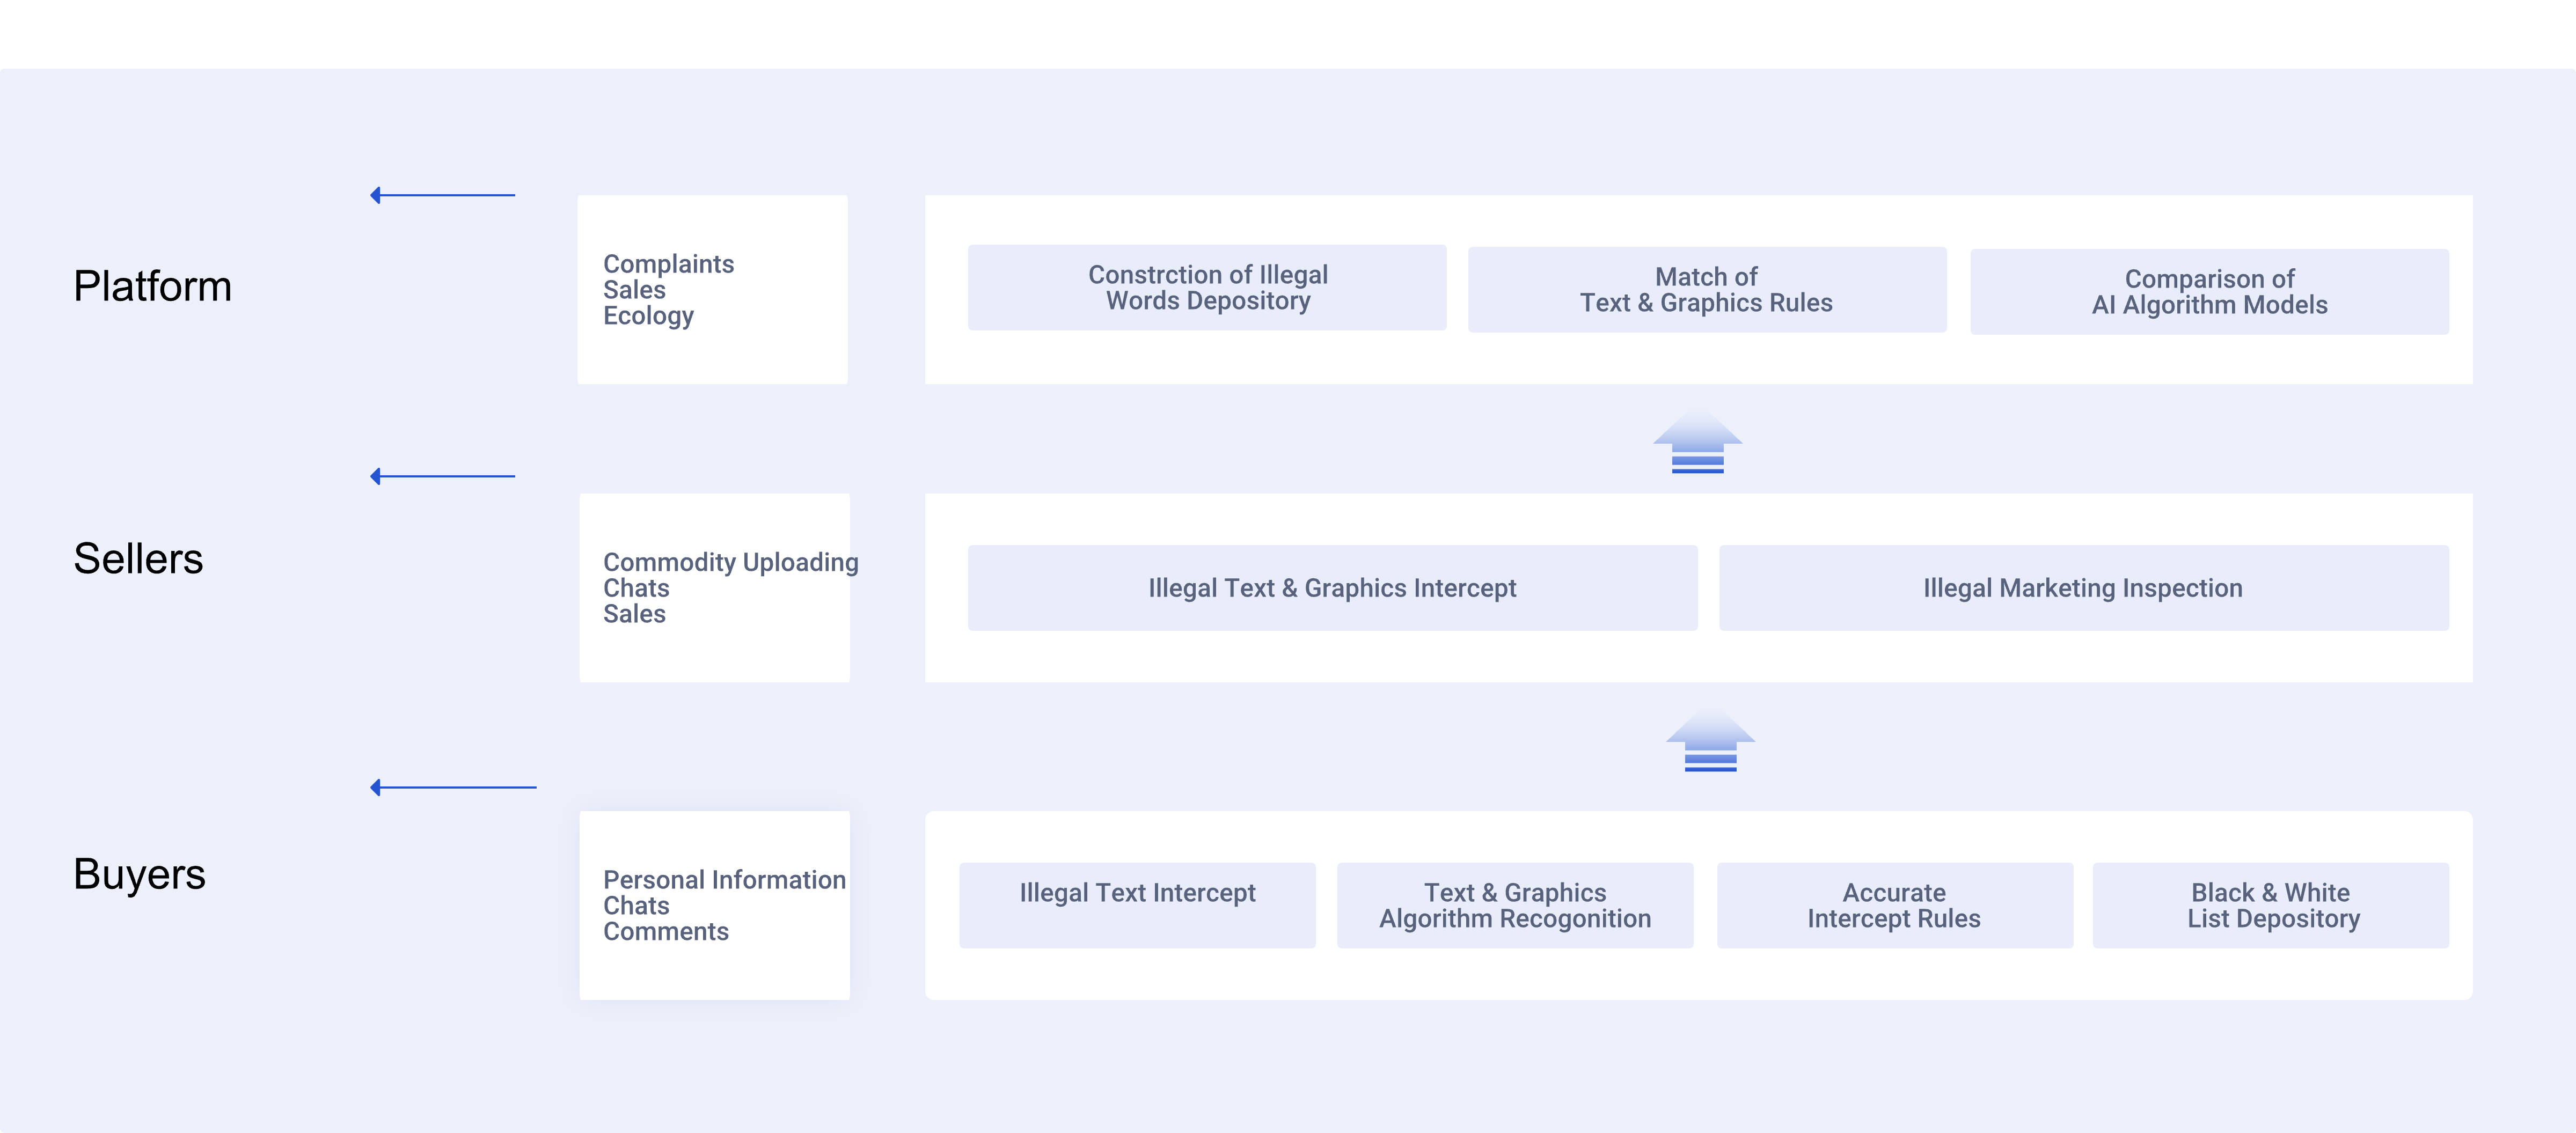
Task: Select the Platform heading
Action: pos(152,287)
